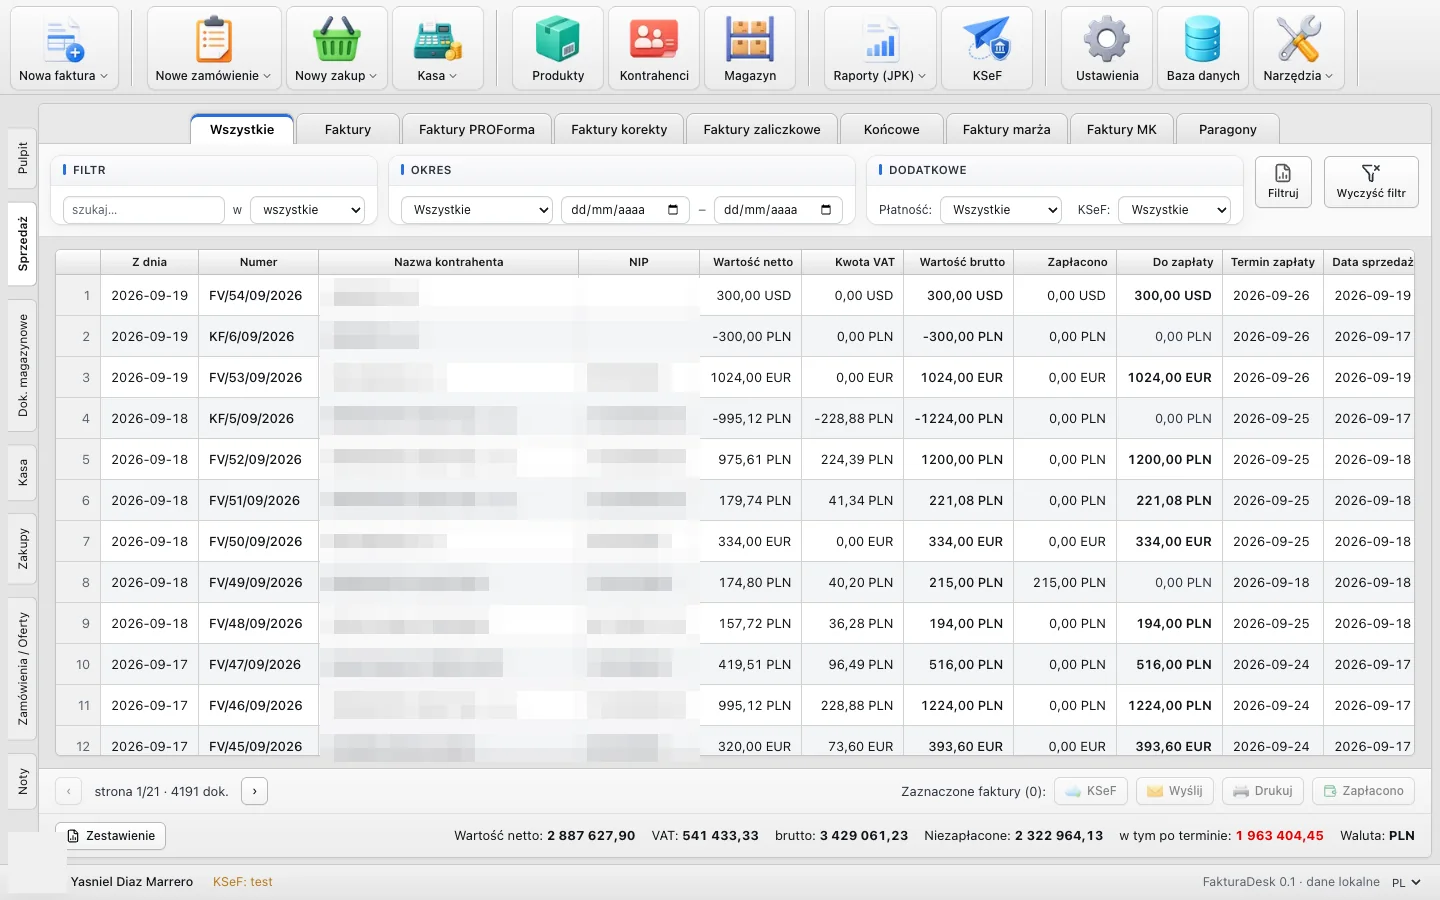This screenshot has width=1440, height=900.
Task: Expand the search field scope dropdown
Action: coord(307,210)
